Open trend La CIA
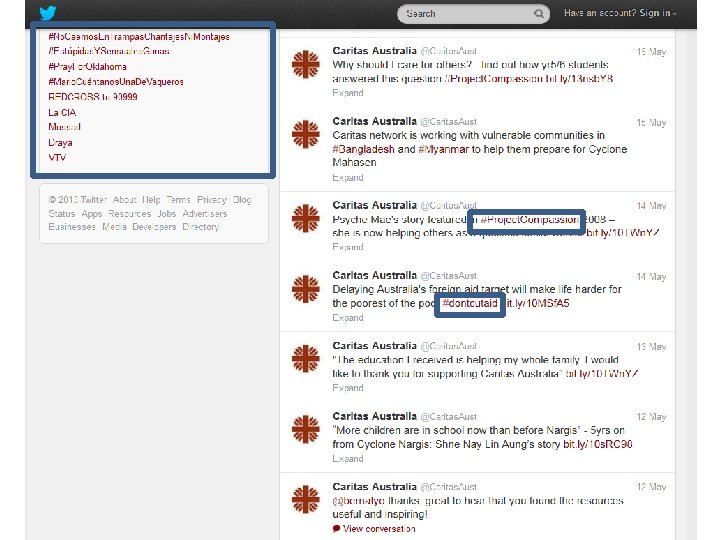The width and height of the screenshot is (720, 540). [62, 112]
